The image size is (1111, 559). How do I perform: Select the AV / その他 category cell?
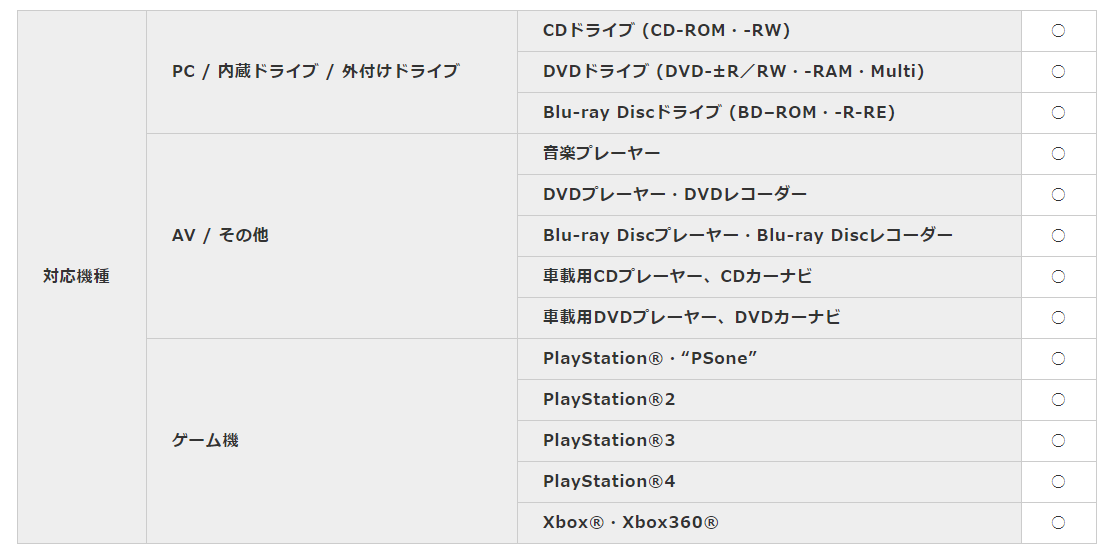332,236
